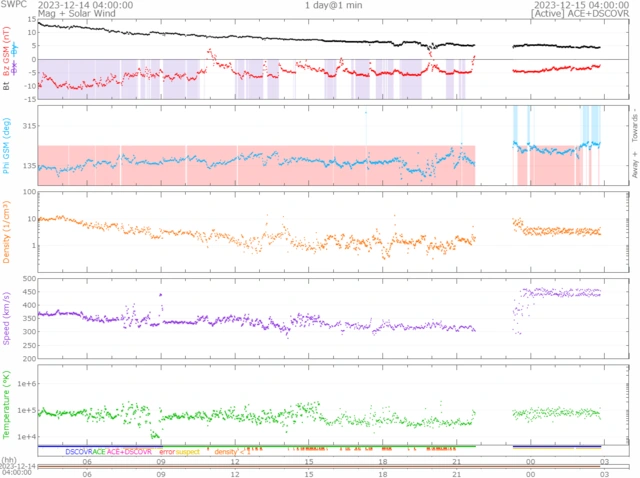The width and height of the screenshot is (640, 478).
Task: Click the 21 hour tick on time axis
Action: tap(456, 461)
